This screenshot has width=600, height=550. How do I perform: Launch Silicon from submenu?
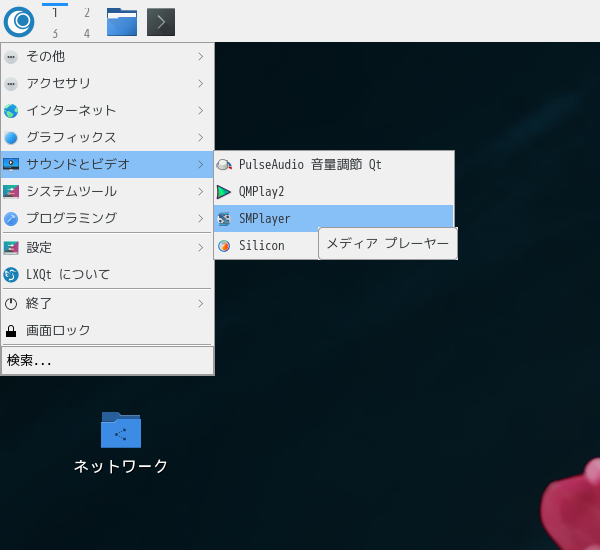[x=266, y=245]
